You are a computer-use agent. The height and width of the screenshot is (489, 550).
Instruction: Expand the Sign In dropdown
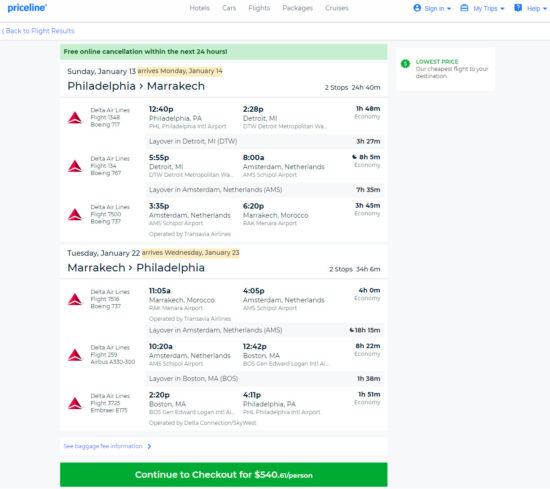pyautogui.click(x=438, y=8)
